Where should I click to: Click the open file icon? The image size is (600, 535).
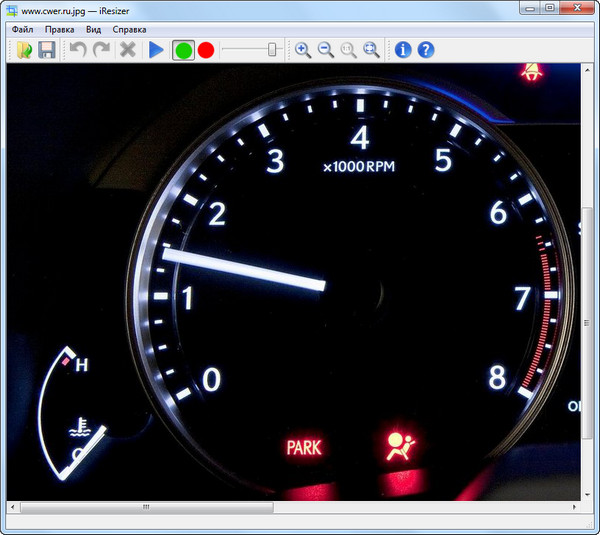tap(24, 50)
